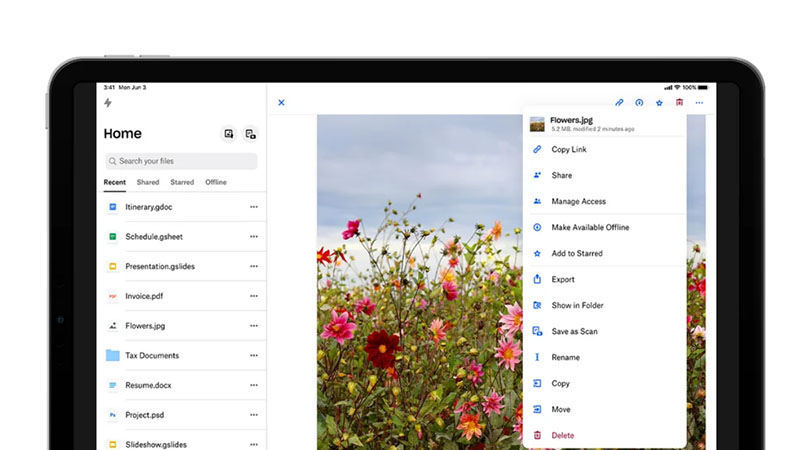Click the Search your files field
This screenshot has height=450, width=800.
click(181, 161)
